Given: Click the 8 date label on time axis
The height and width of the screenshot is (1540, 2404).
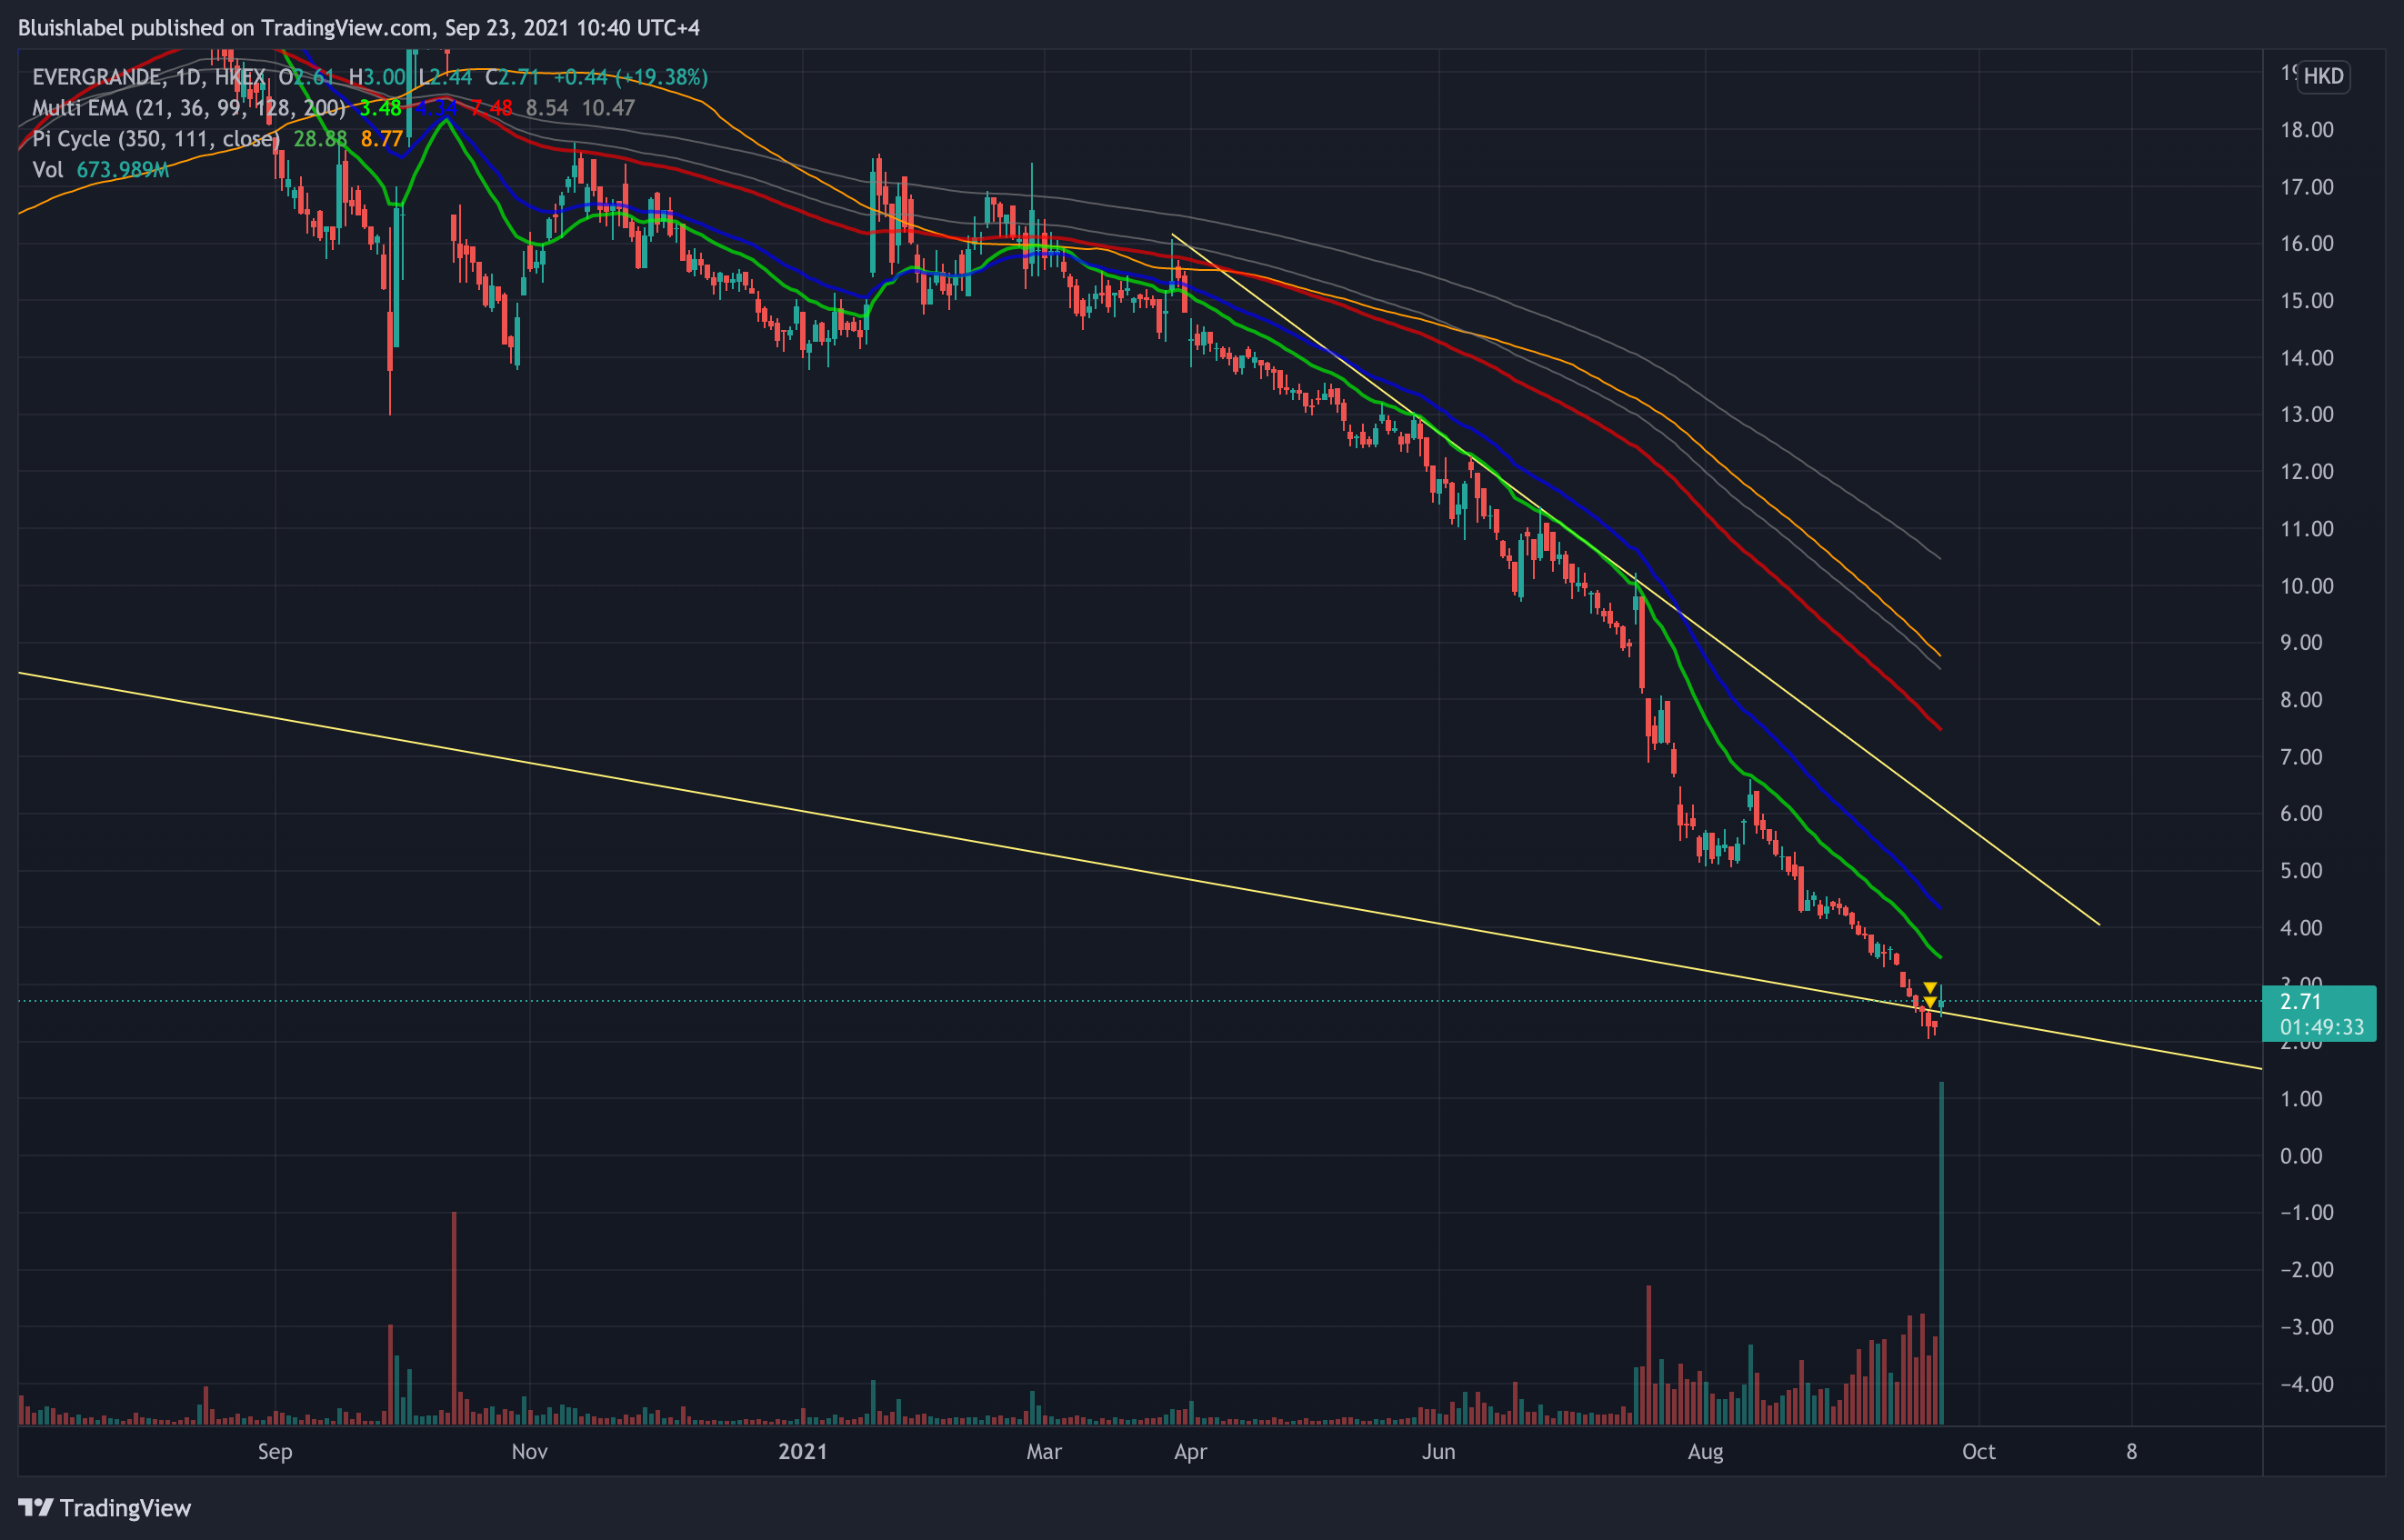Looking at the screenshot, I should [x=2131, y=1451].
